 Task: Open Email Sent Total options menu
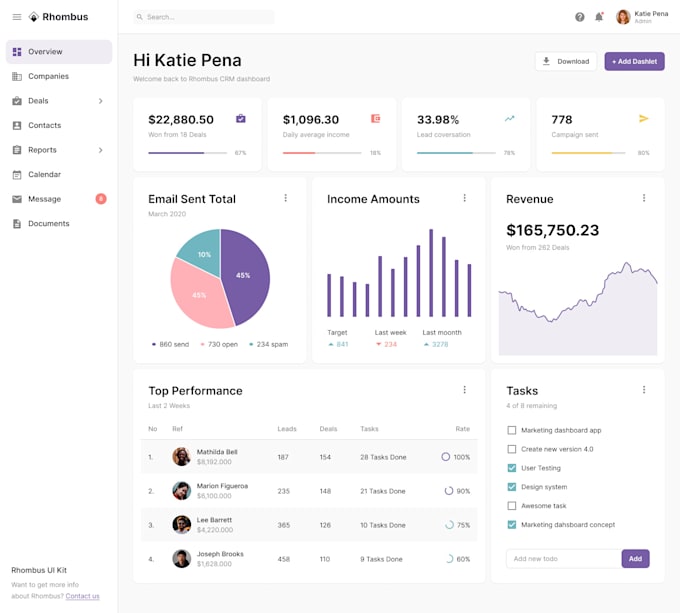(285, 198)
